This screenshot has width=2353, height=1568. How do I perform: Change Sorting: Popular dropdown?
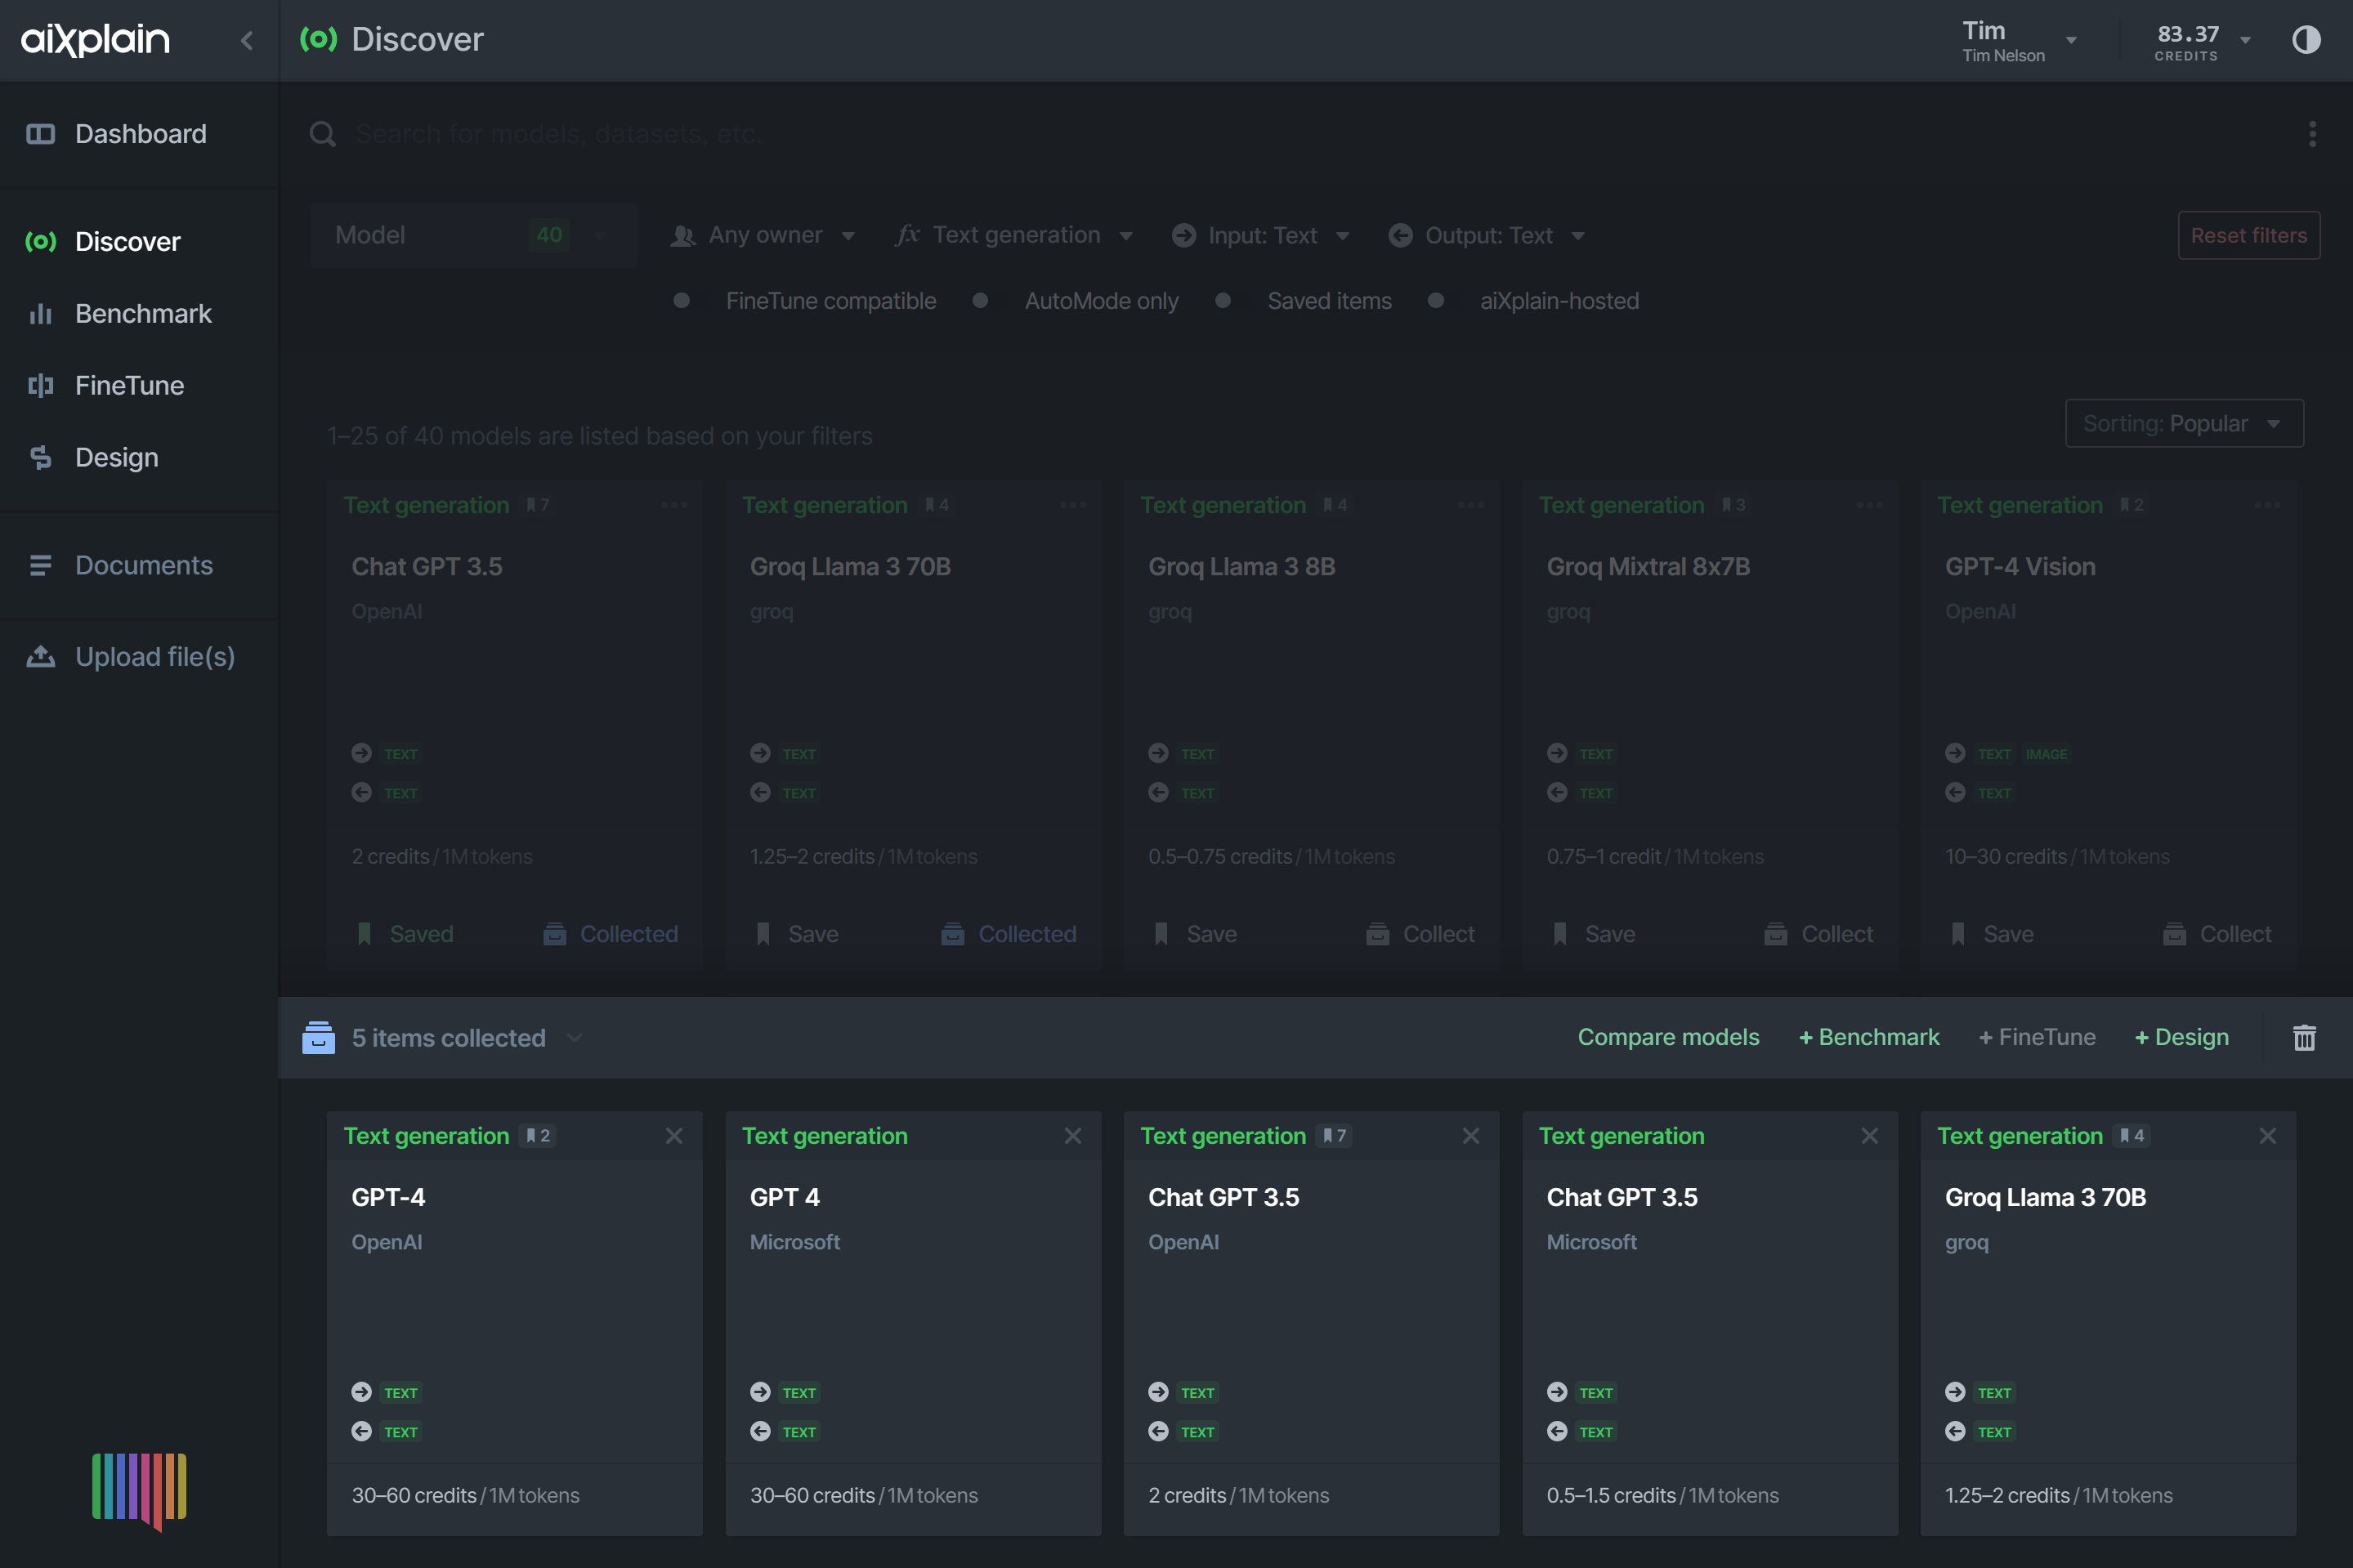tap(2184, 423)
